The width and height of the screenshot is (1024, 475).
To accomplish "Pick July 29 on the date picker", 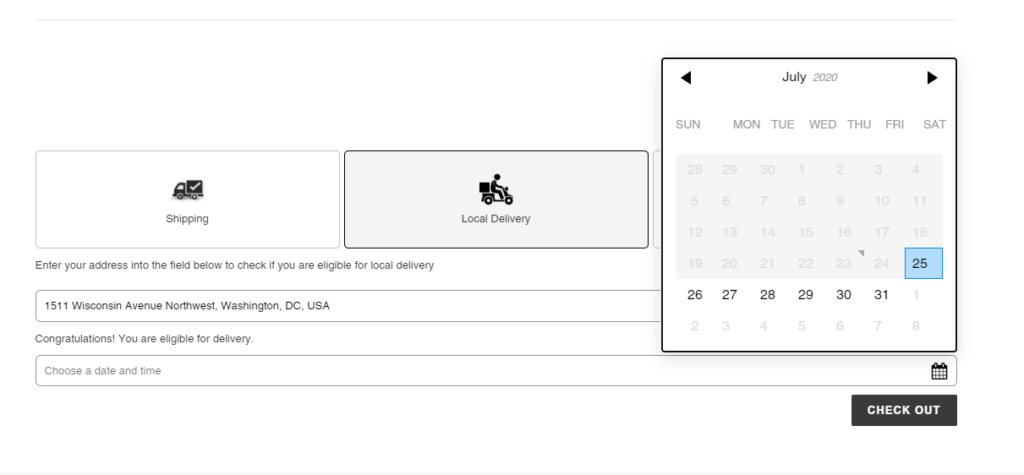I will pyautogui.click(x=805, y=295).
